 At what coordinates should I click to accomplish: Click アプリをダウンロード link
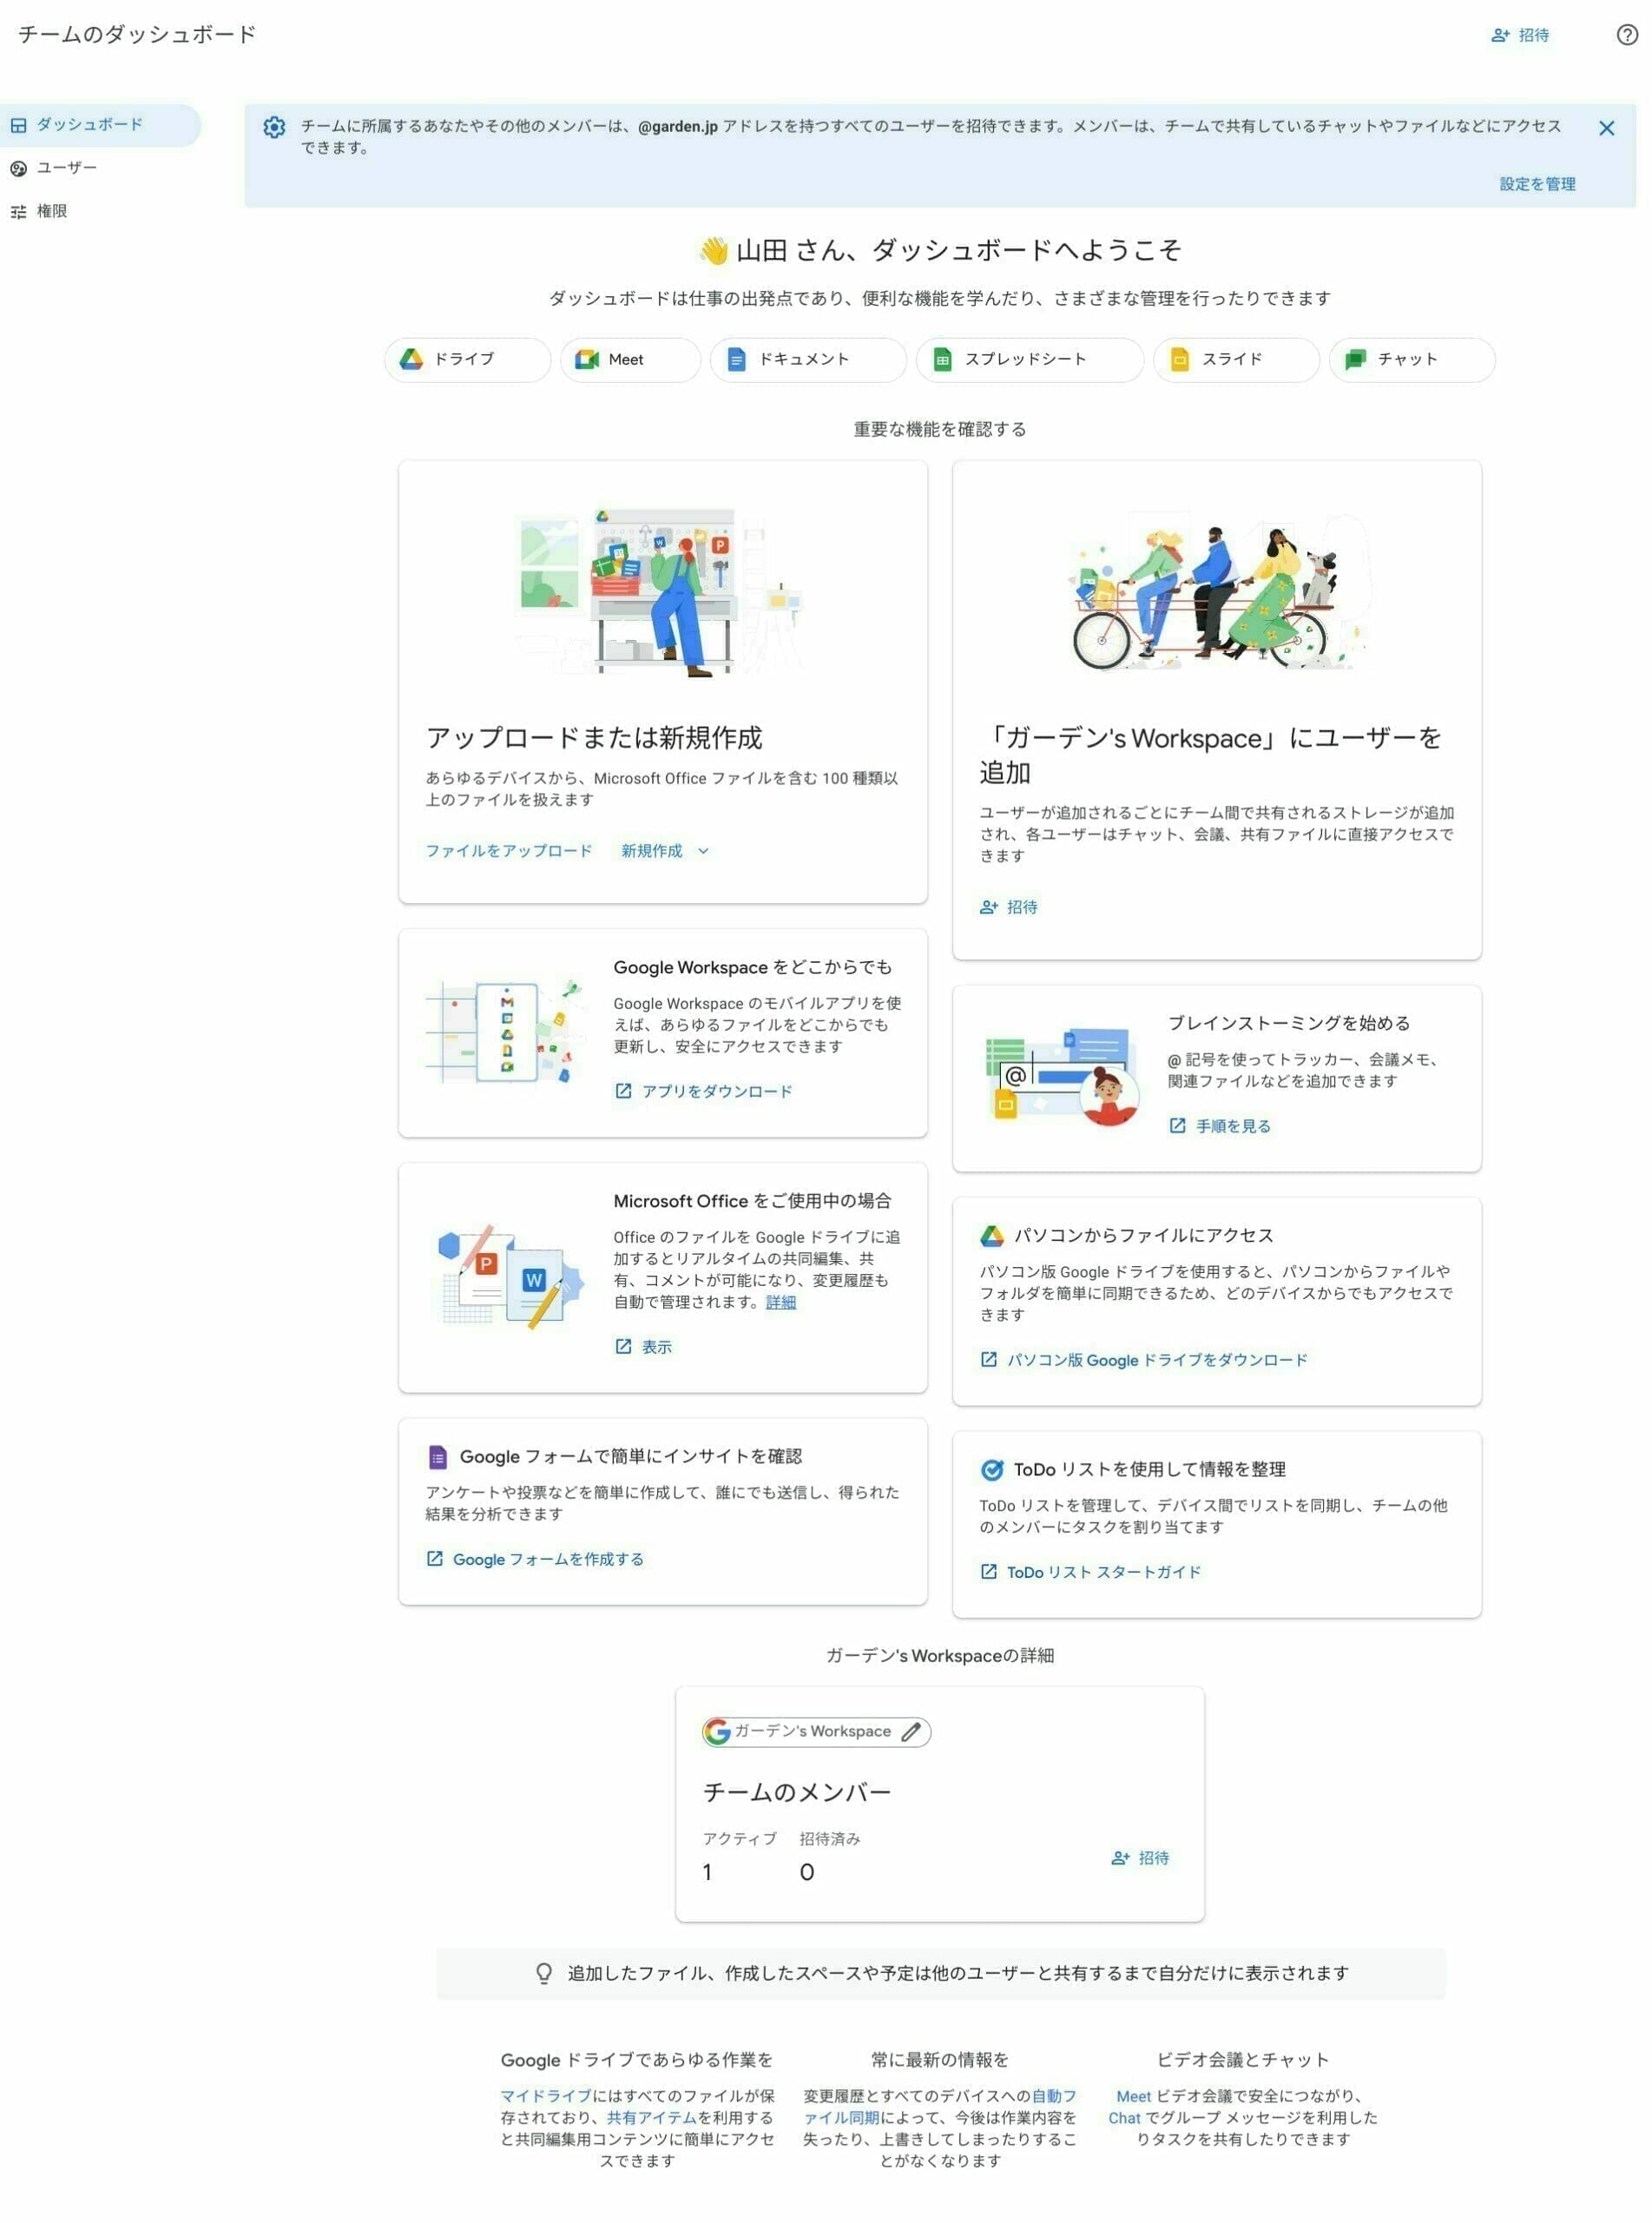716,1091
